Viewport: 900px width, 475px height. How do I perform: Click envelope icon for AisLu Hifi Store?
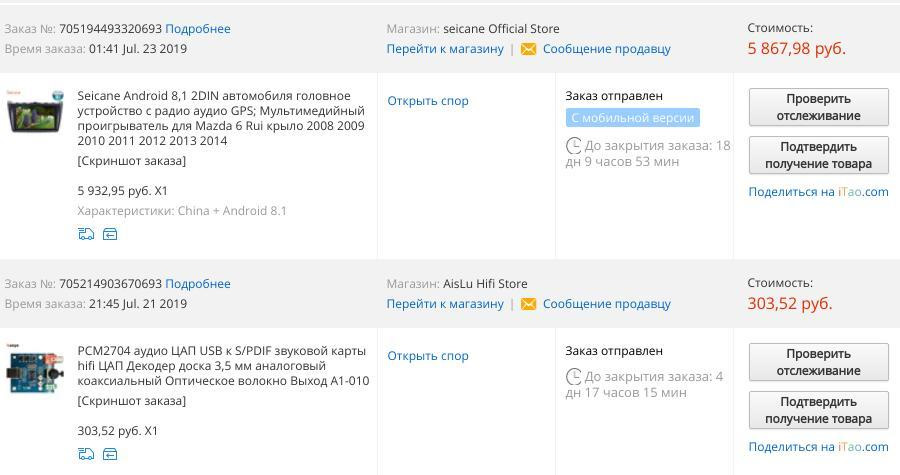coord(528,304)
